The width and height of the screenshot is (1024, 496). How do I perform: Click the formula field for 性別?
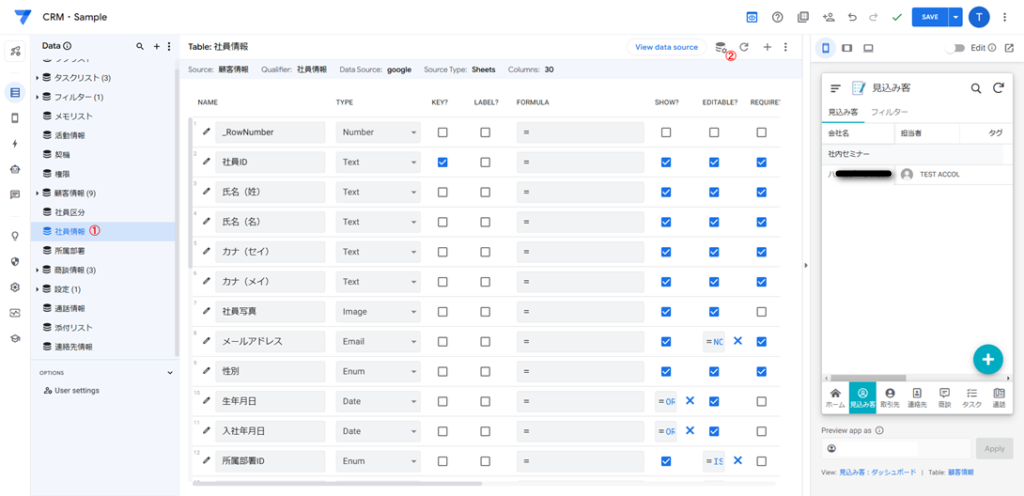pyautogui.click(x=580, y=372)
